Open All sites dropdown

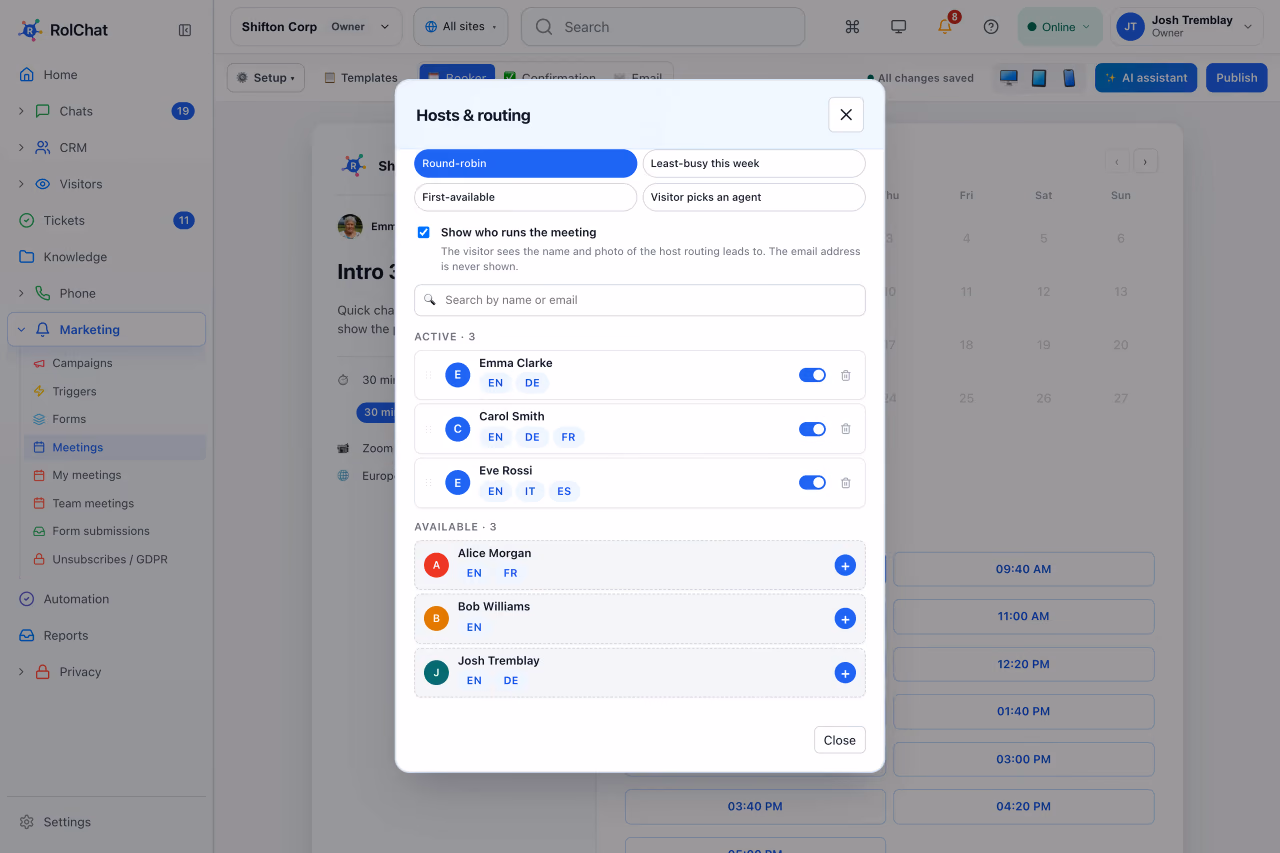(x=461, y=27)
